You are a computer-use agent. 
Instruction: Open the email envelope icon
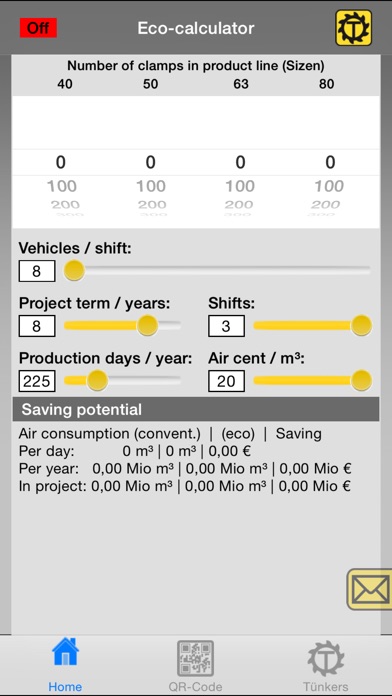click(369, 589)
